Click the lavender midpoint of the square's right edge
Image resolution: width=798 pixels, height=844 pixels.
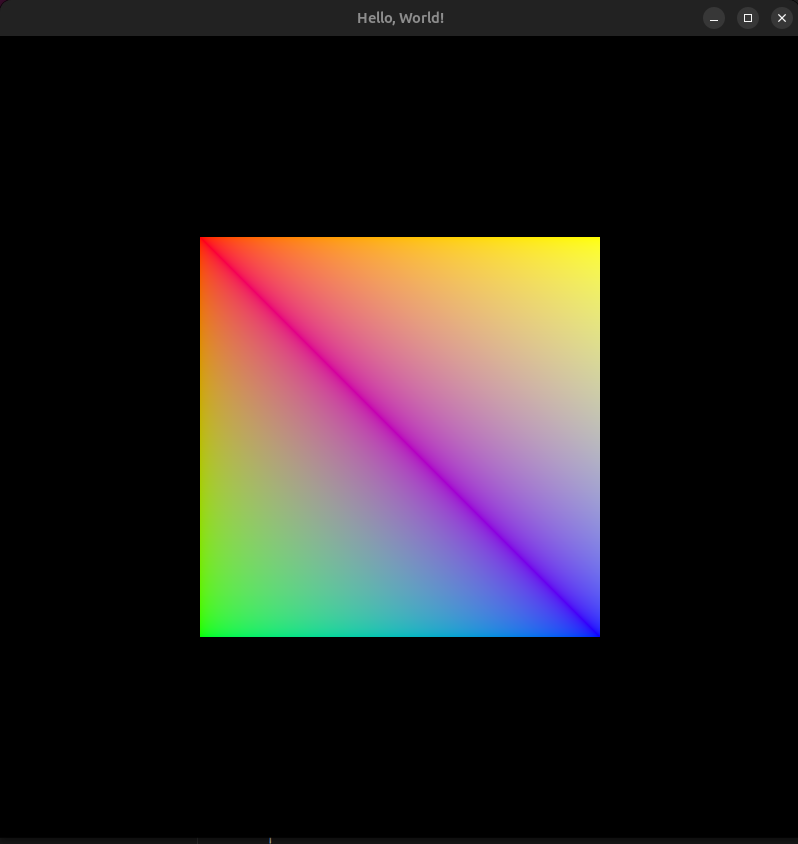594,437
